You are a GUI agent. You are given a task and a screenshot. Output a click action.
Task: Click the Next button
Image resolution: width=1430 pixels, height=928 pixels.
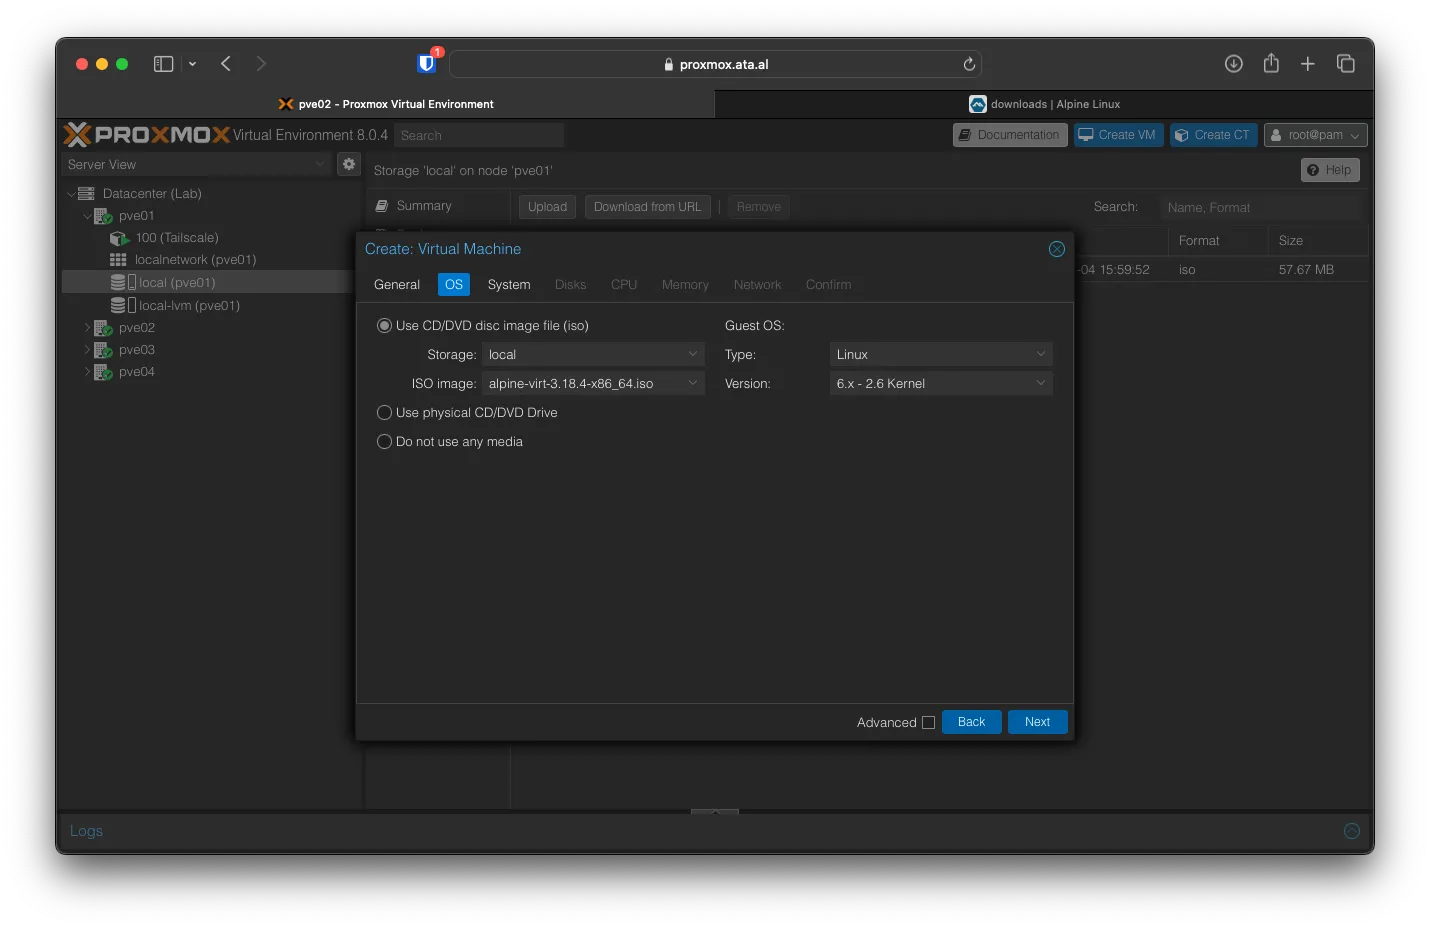tap(1038, 722)
